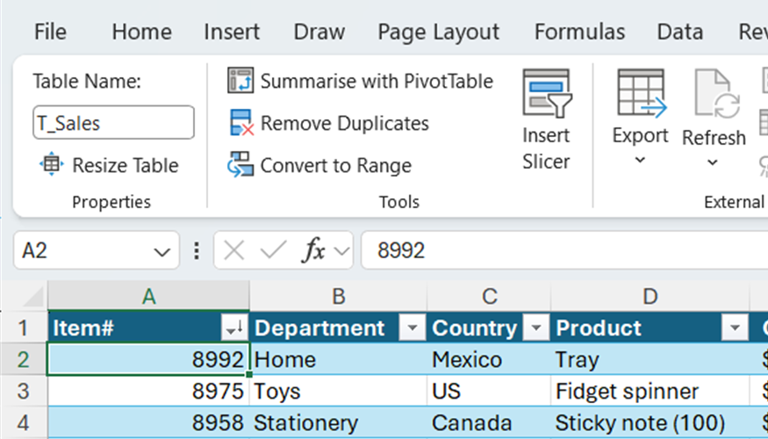The height and width of the screenshot is (439, 768).
Task: Open the Country column filter dropdown
Action: tap(536, 328)
